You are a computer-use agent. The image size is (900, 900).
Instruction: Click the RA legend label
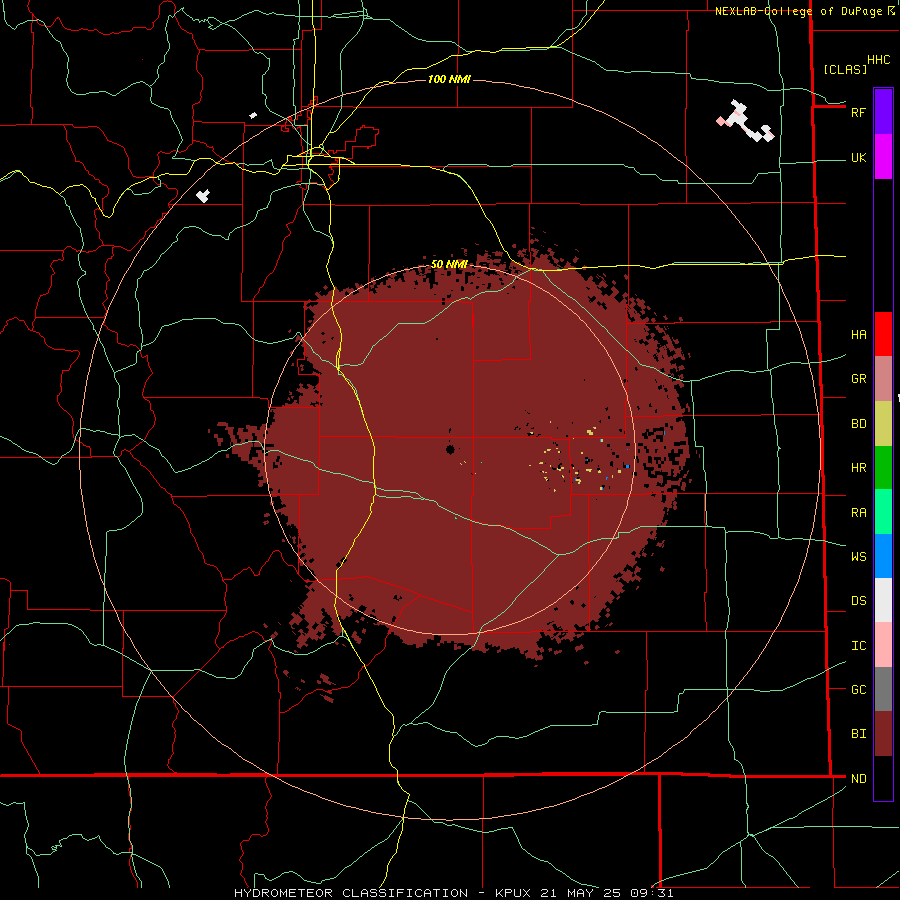(858, 513)
